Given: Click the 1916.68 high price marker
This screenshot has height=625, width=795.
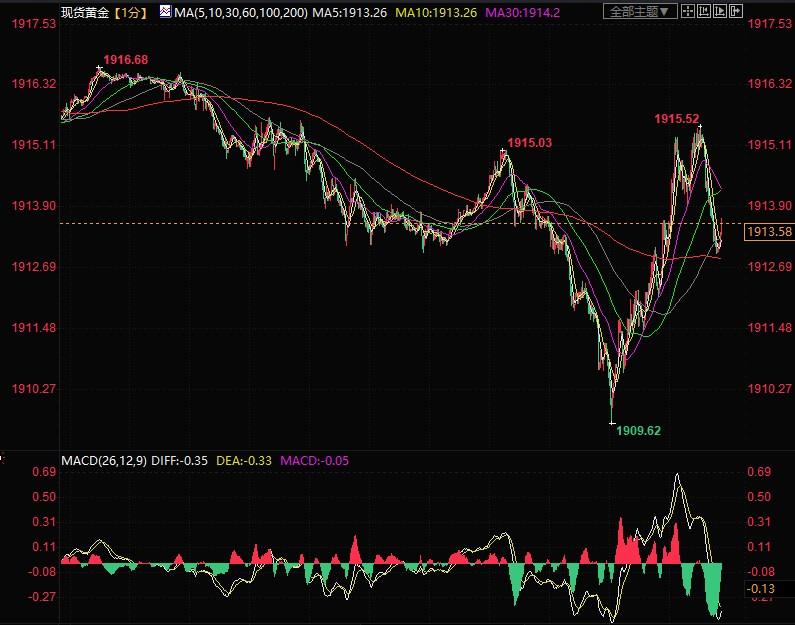Looking at the screenshot, I should 125,60.
